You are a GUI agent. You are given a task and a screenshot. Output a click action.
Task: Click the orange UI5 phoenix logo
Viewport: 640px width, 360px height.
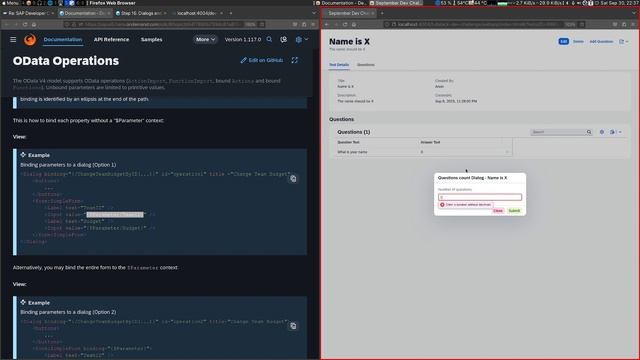point(30,40)
